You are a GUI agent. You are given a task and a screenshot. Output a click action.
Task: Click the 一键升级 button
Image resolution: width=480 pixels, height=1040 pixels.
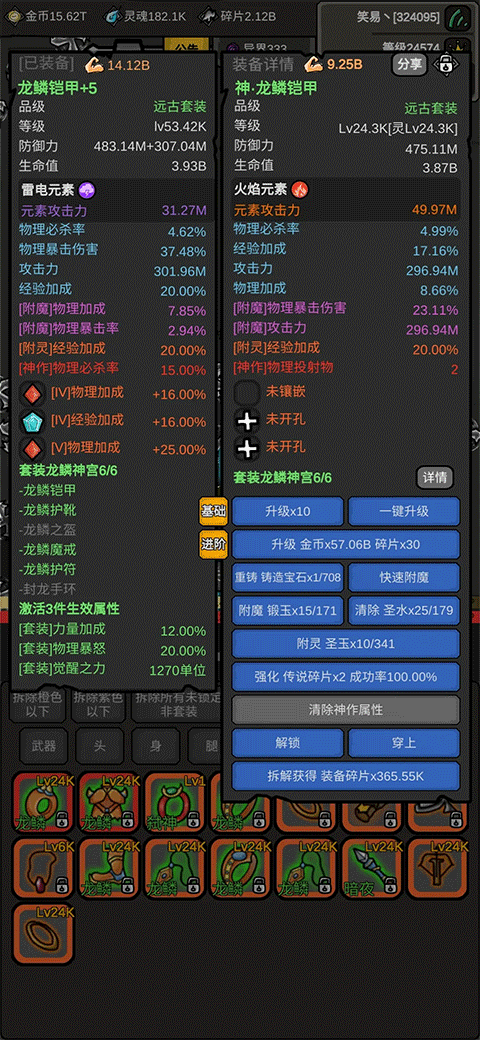click(404, 511)
